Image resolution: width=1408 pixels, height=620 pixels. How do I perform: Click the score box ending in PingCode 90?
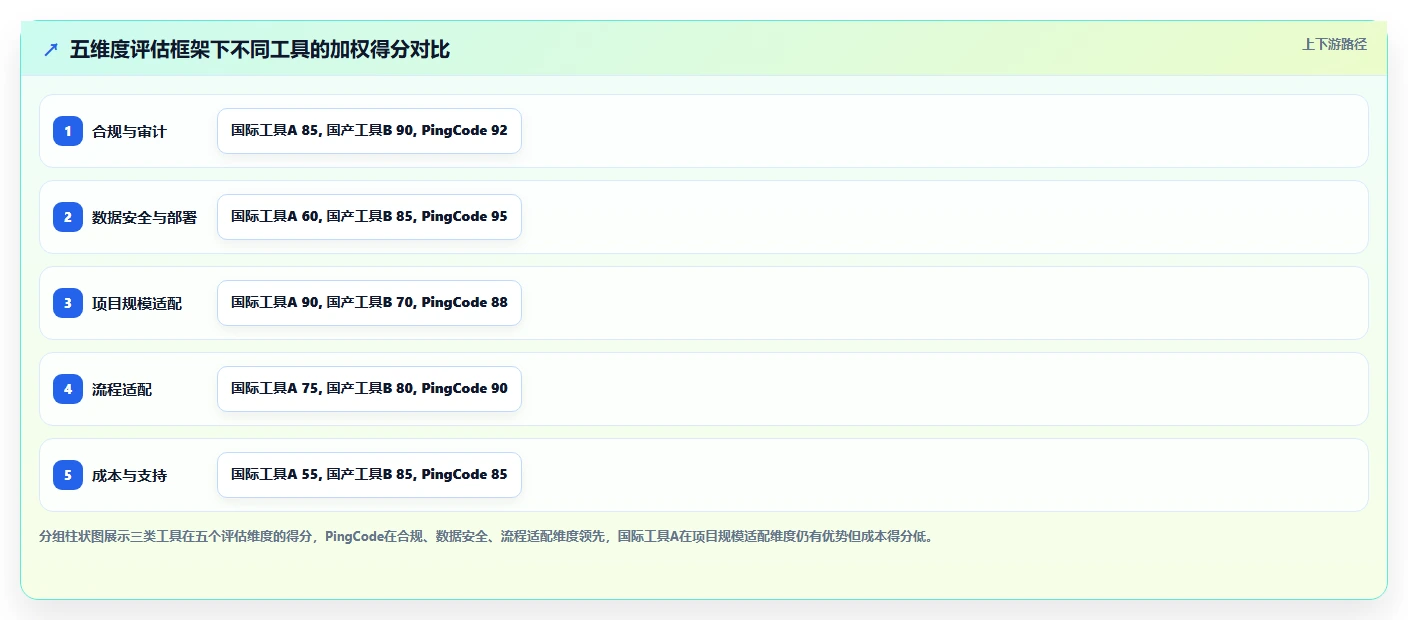[x=369, y=389]
